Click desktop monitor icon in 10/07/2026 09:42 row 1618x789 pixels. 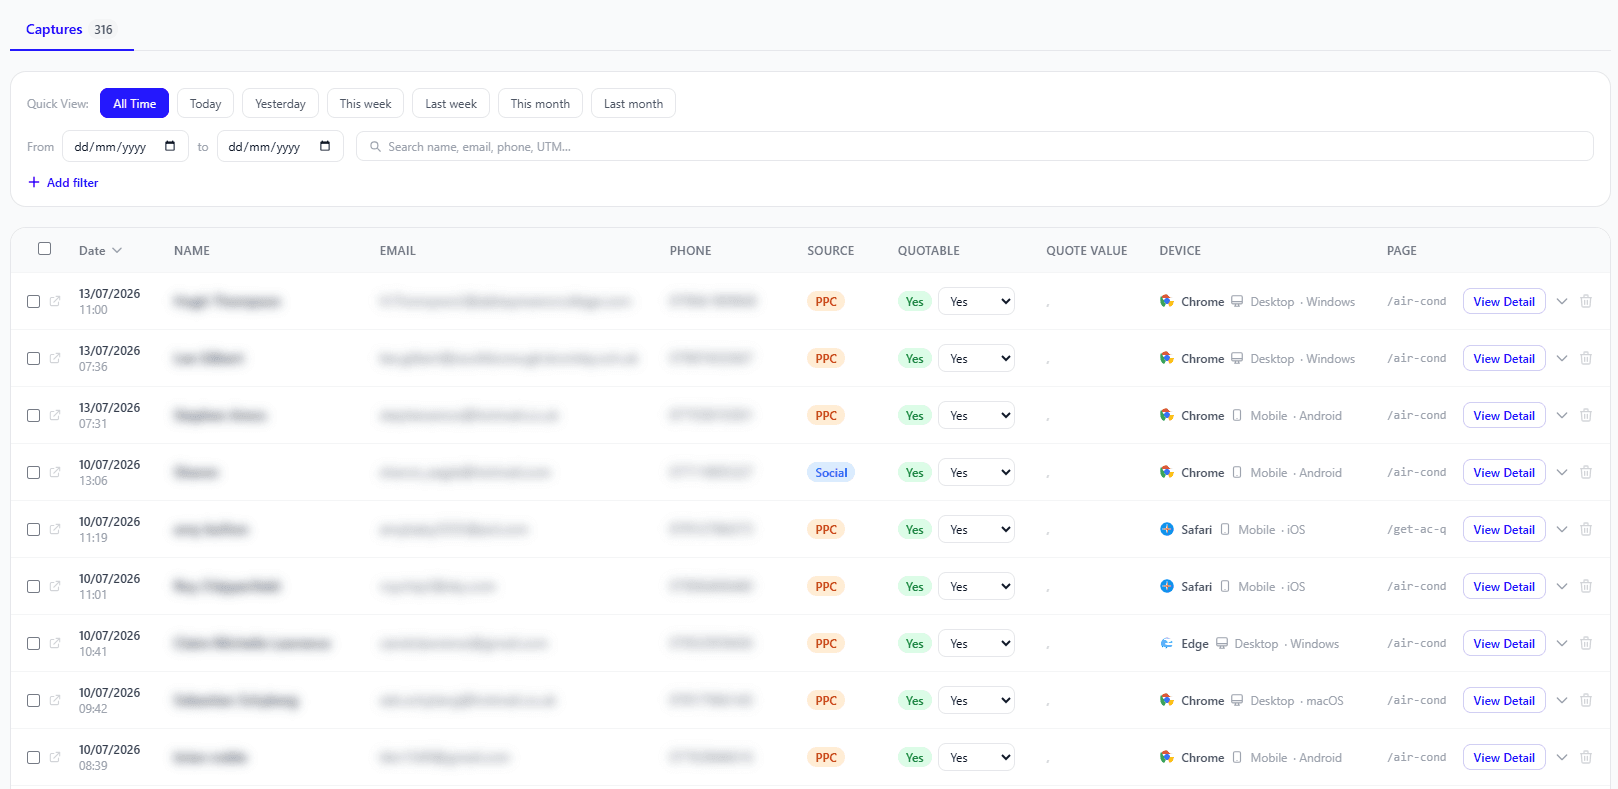(x=1237, y=700)
